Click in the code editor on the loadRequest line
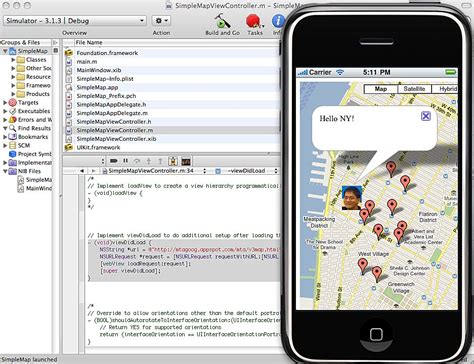Screen dimensions: 474x364 click(x=146, y=264)
